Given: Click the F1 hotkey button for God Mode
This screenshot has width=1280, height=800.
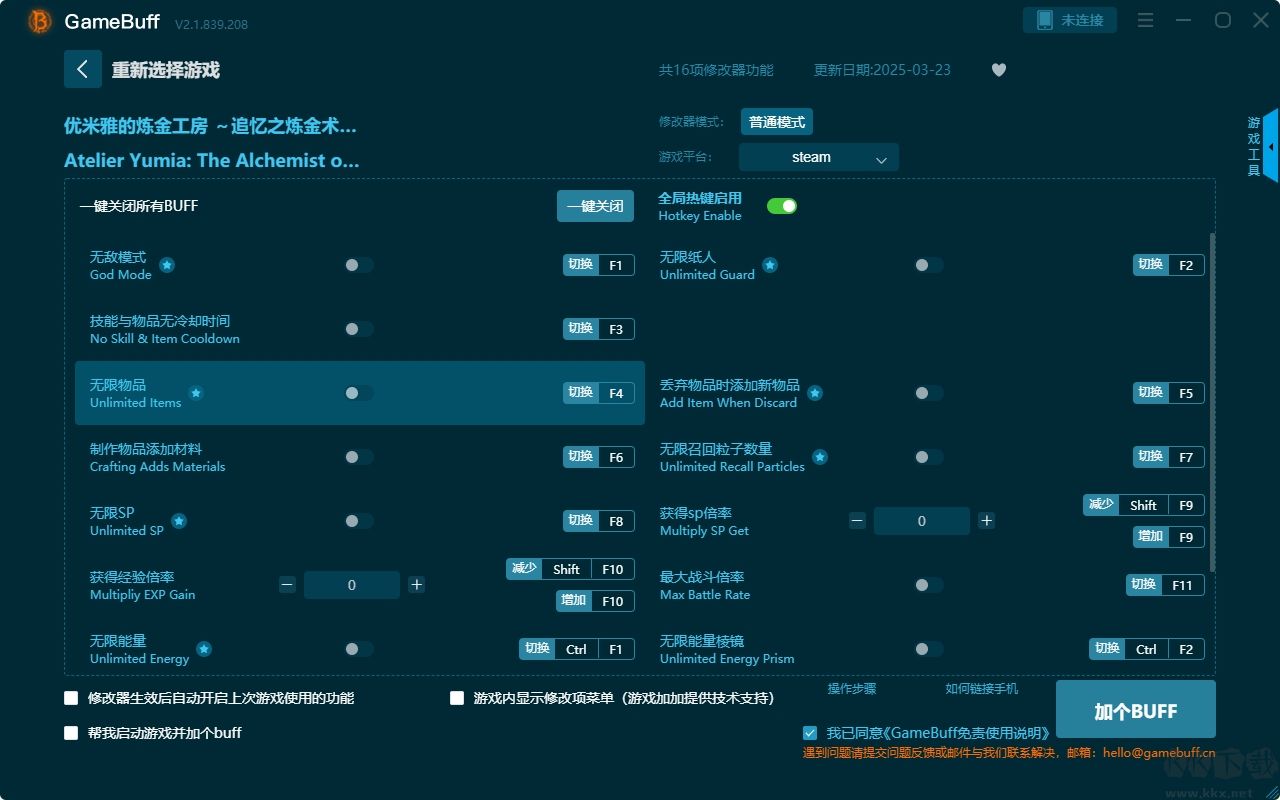Looking at the screenshot, I should point(599,265).
